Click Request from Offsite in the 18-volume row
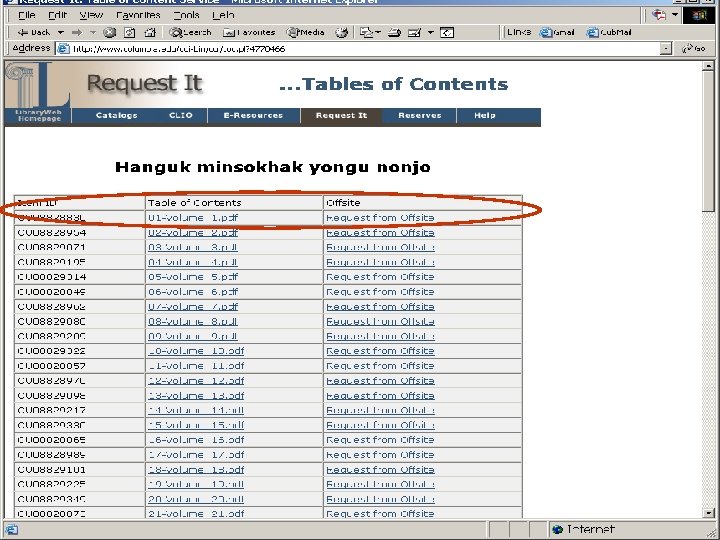The image size is (720, 540). 380,470
